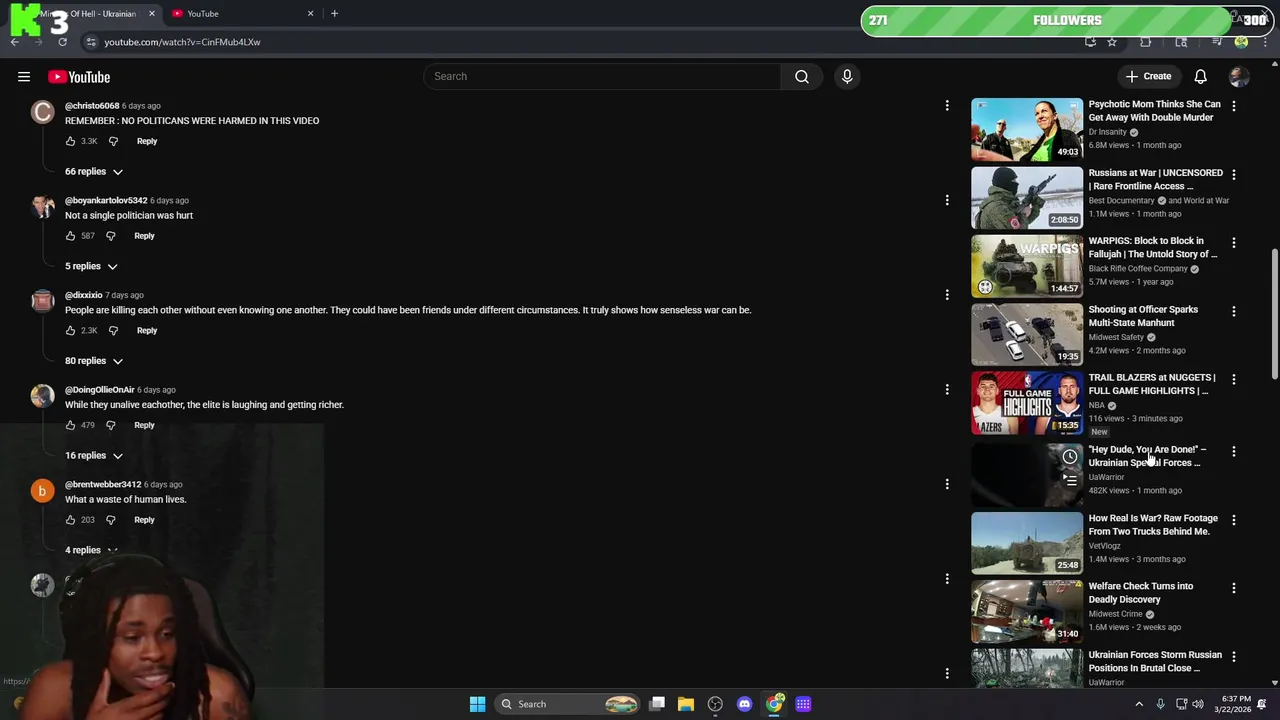Add 'Hey Dude' video to Watch Later

(x=1070, y=457)
